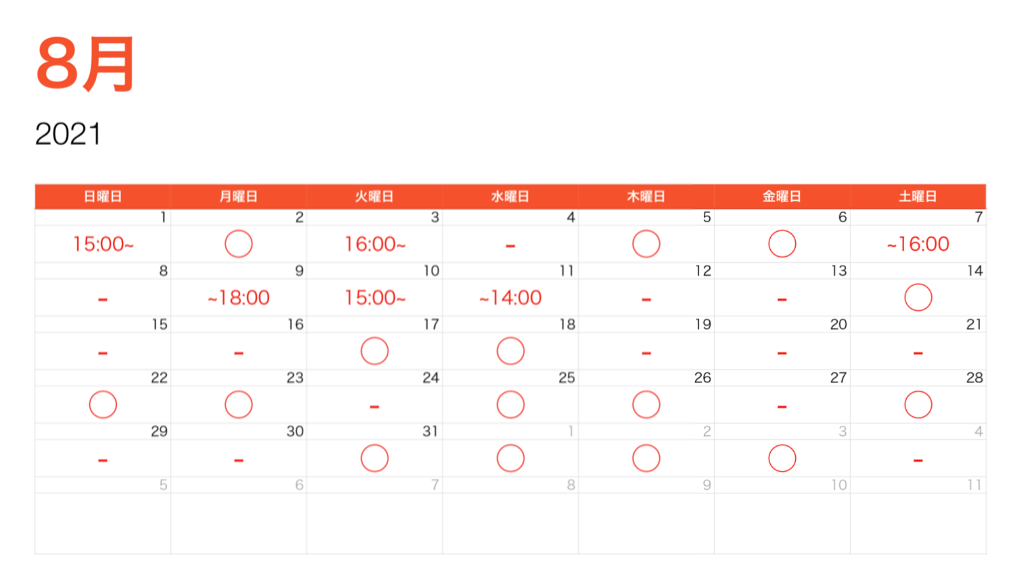Select the circle on Saturday August 14
This screenshot has width=1024, height=585.
pyautogui.click(x=918, y=297)
